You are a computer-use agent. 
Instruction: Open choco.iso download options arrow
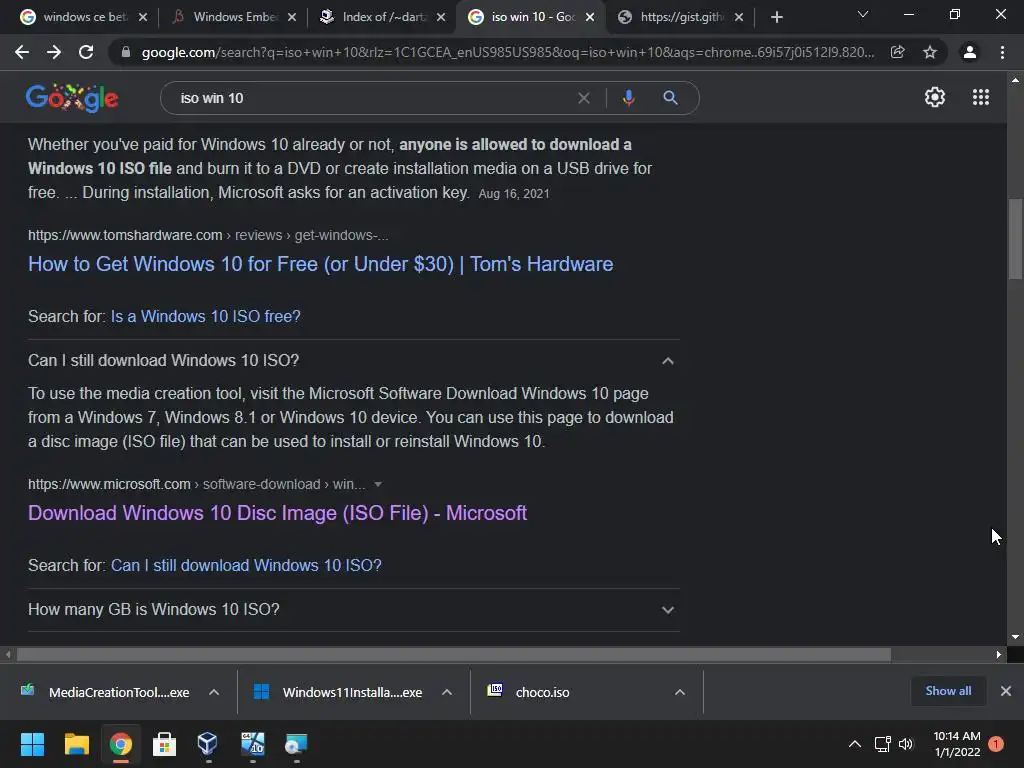(x=680, y=692)
